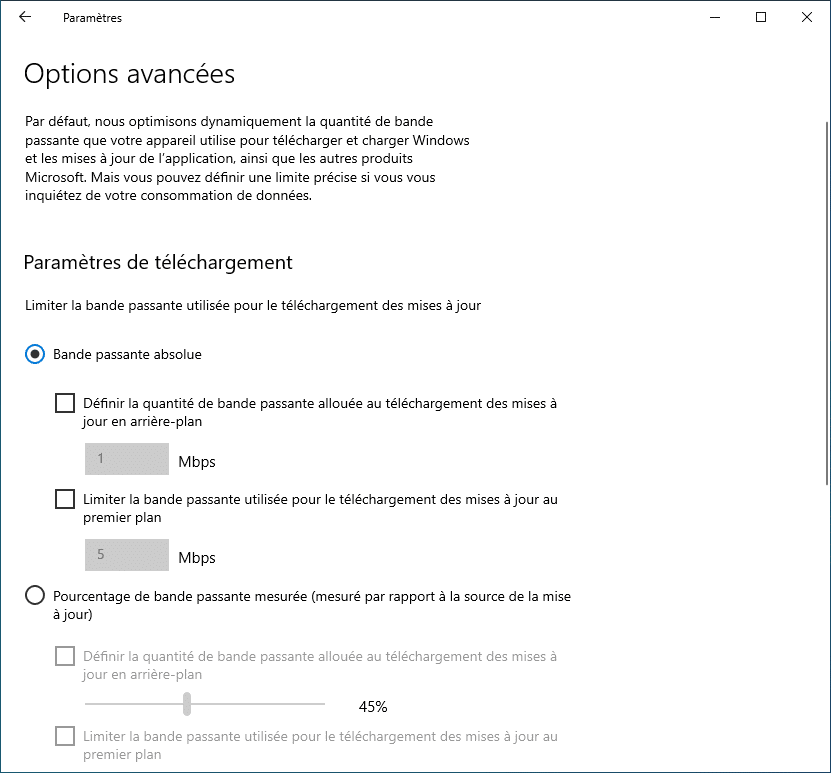The image size is (831, 773).
Task: Close the Paramètres window
Action: (x=807, y=17)
